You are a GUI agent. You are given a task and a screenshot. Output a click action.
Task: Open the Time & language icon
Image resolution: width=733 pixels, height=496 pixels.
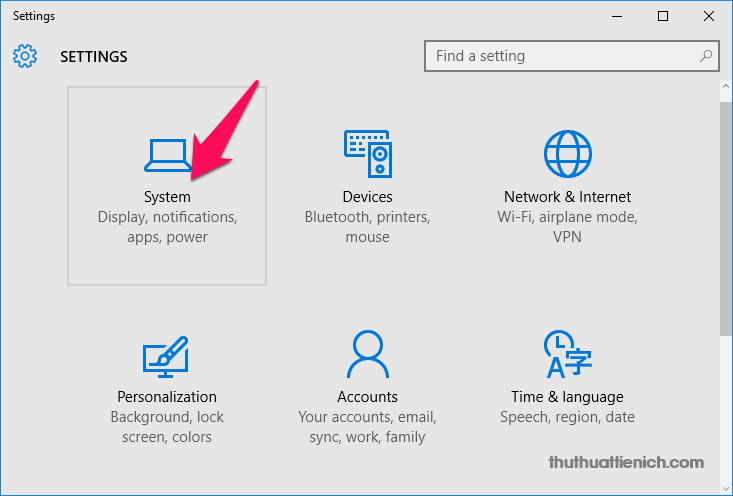click(x=568, y=354)
